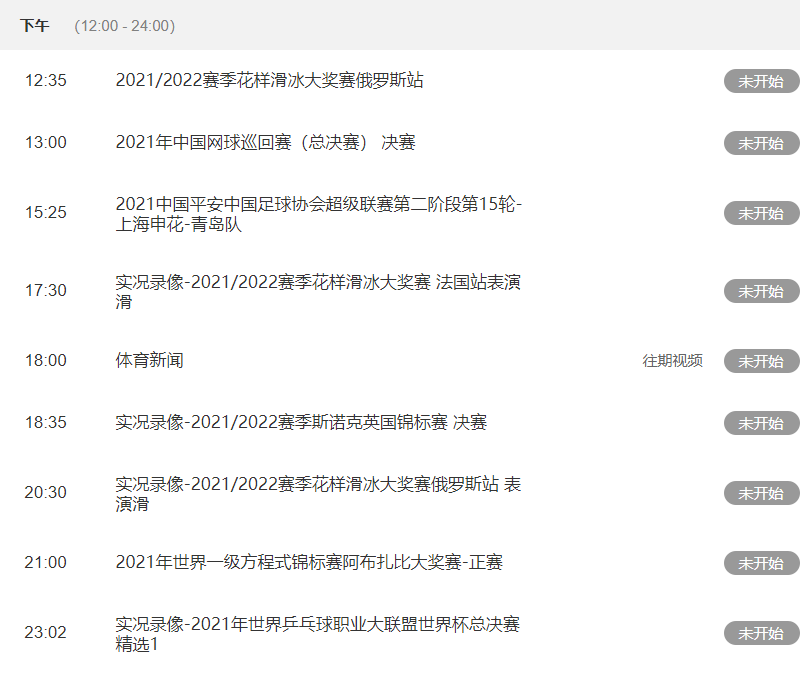The image size is (800, 677).
Task: Select 2021年中国网球巡回赛（总决赛）决赛 title
Action: (x=265, y=142)
